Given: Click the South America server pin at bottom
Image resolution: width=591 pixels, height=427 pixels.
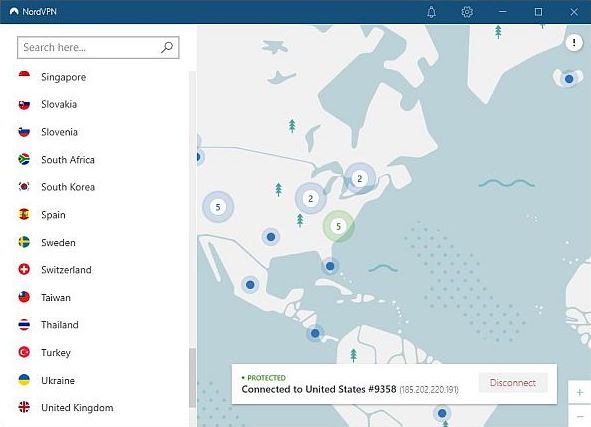Looking at the screenshot, I should click(442, 413).
